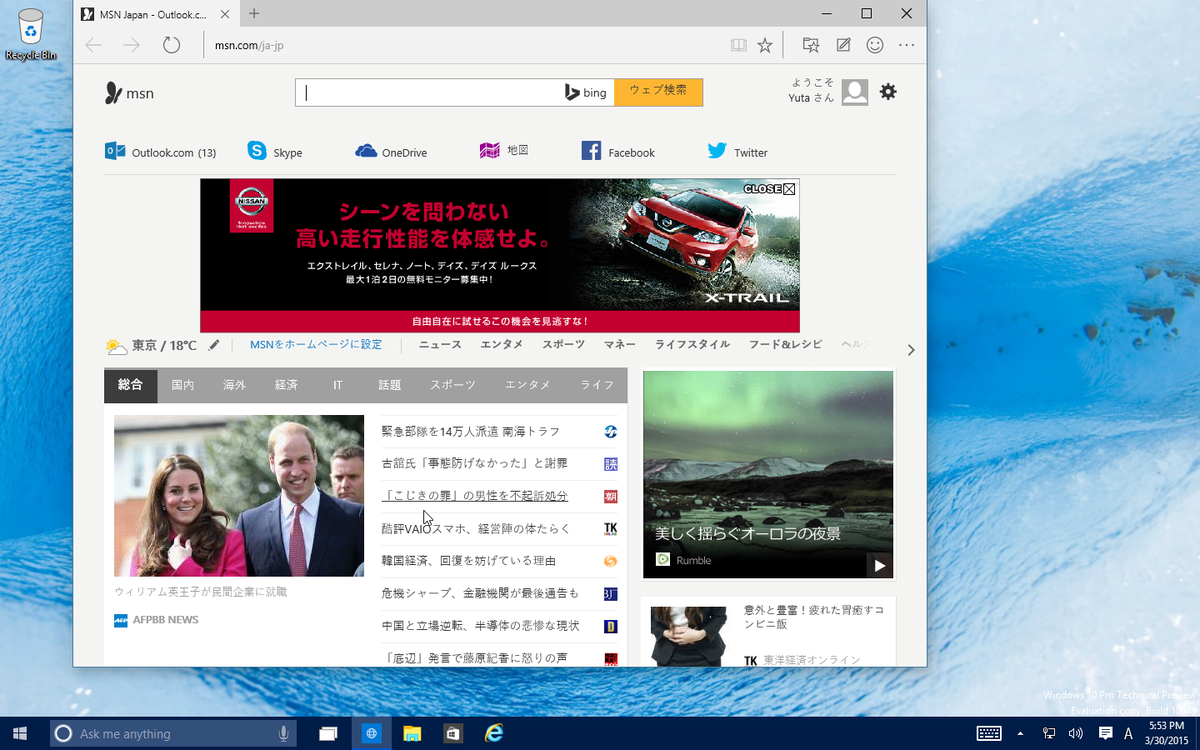Open ニュース in navigation bar

coord(440,345)
